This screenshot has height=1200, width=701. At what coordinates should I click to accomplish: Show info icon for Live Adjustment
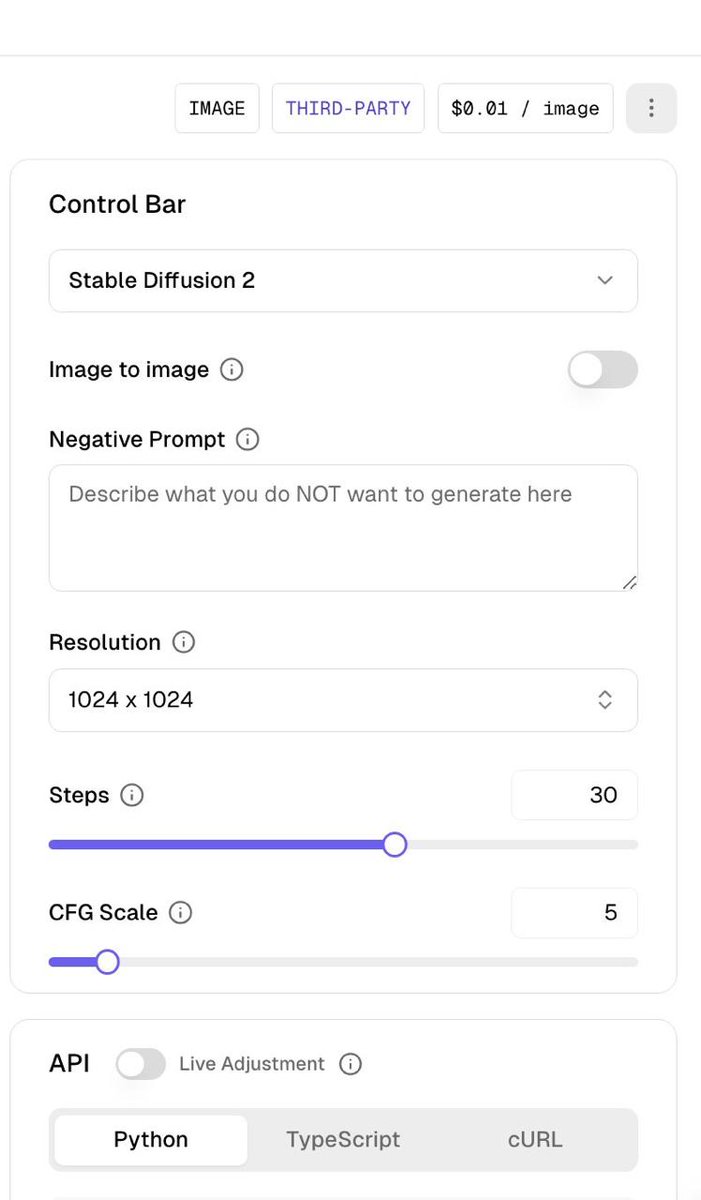[x=350, y=1064]
